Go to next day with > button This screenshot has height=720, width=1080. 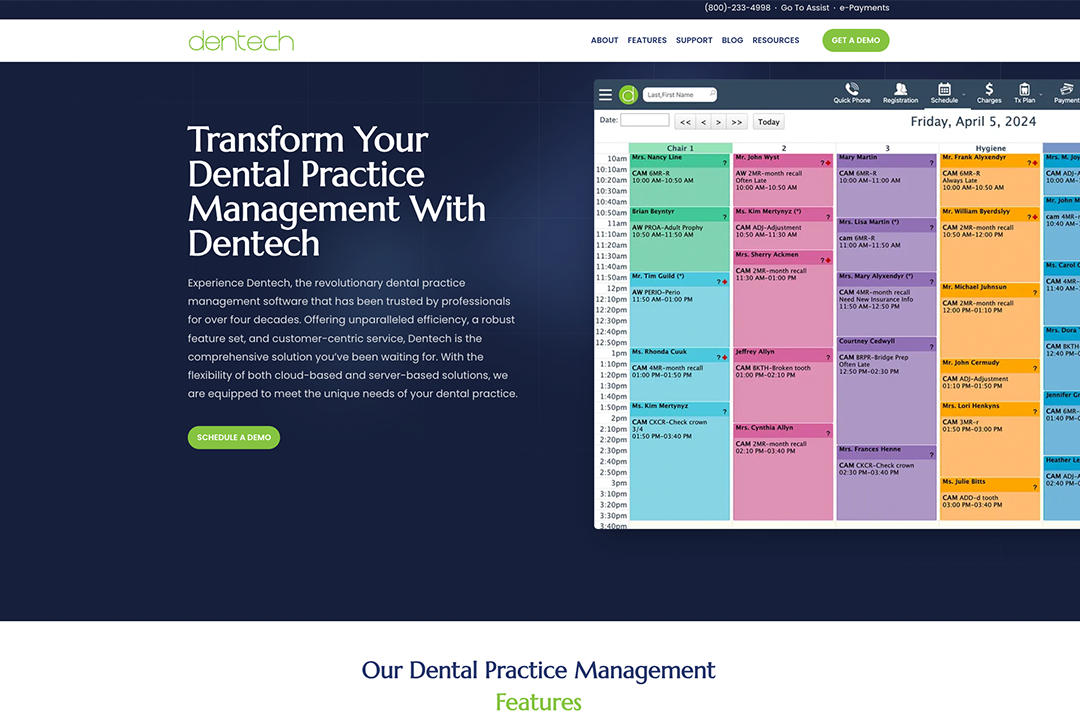718,122
